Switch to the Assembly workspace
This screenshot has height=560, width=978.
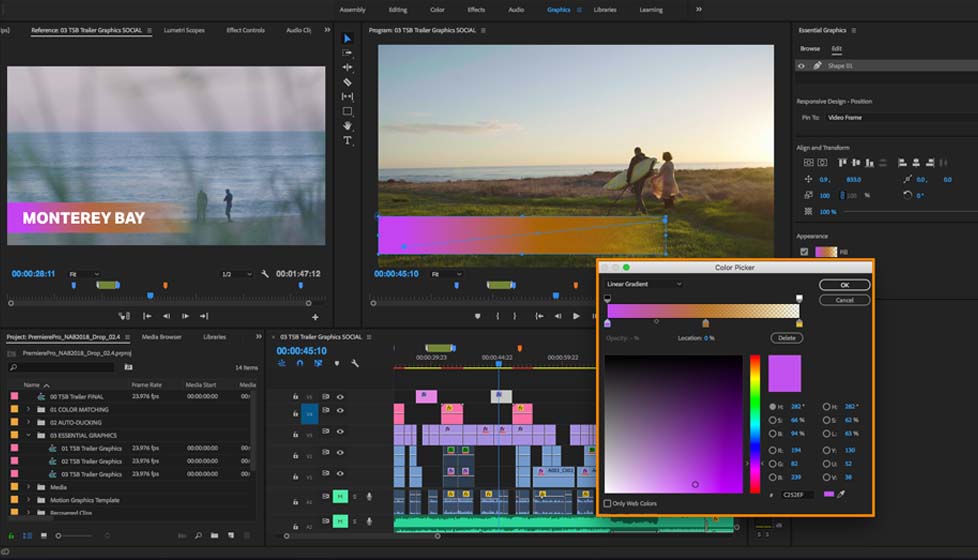pyautogui.click(x=352, y=10)
